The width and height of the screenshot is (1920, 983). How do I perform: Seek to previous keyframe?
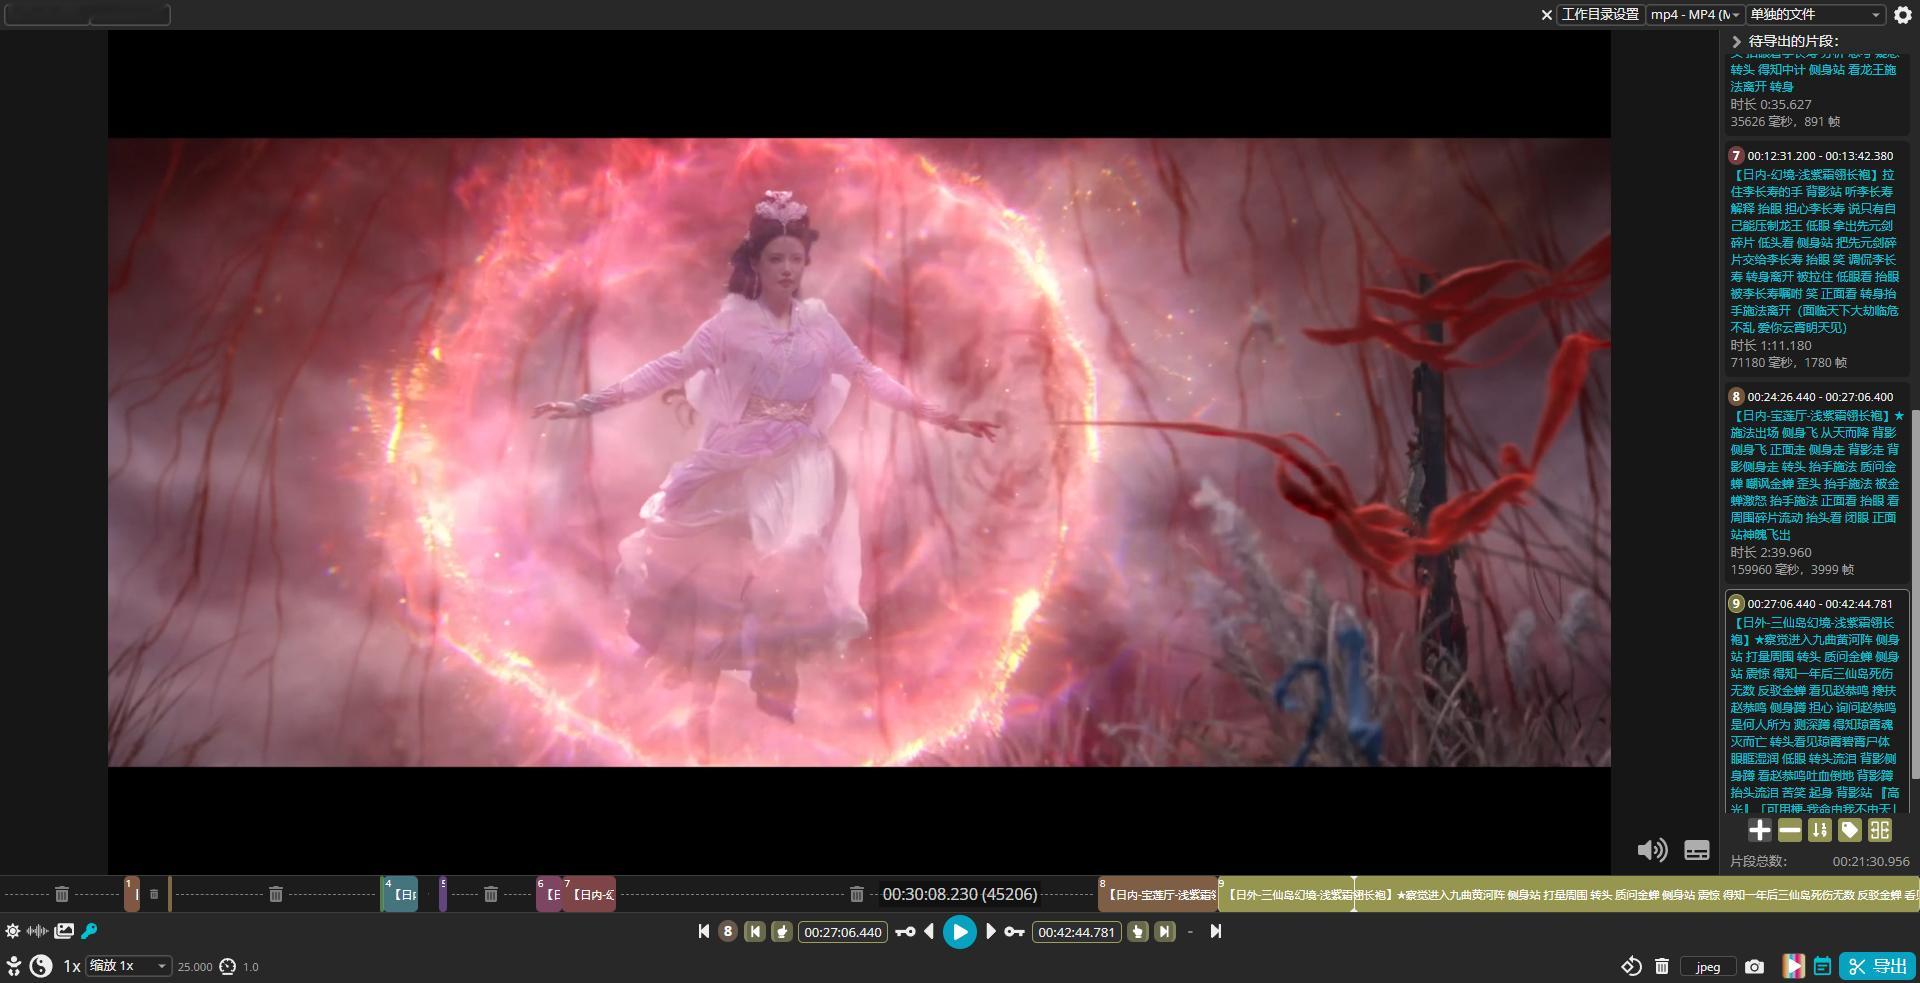tap(905, 931)
